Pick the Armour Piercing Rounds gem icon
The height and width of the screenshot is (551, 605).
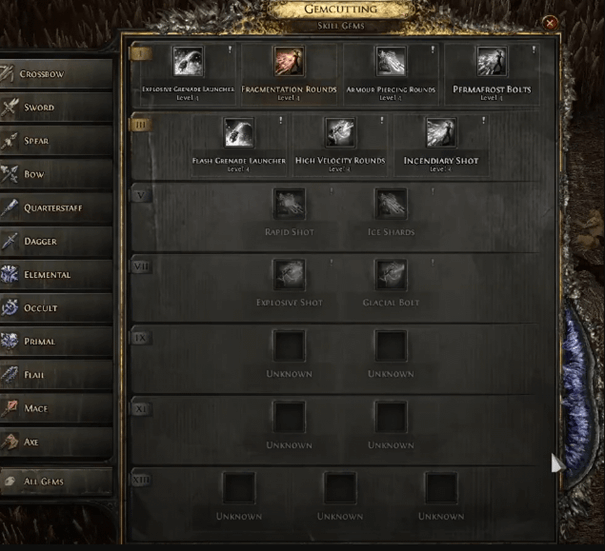pyautogui.click(x=390, y=62)
